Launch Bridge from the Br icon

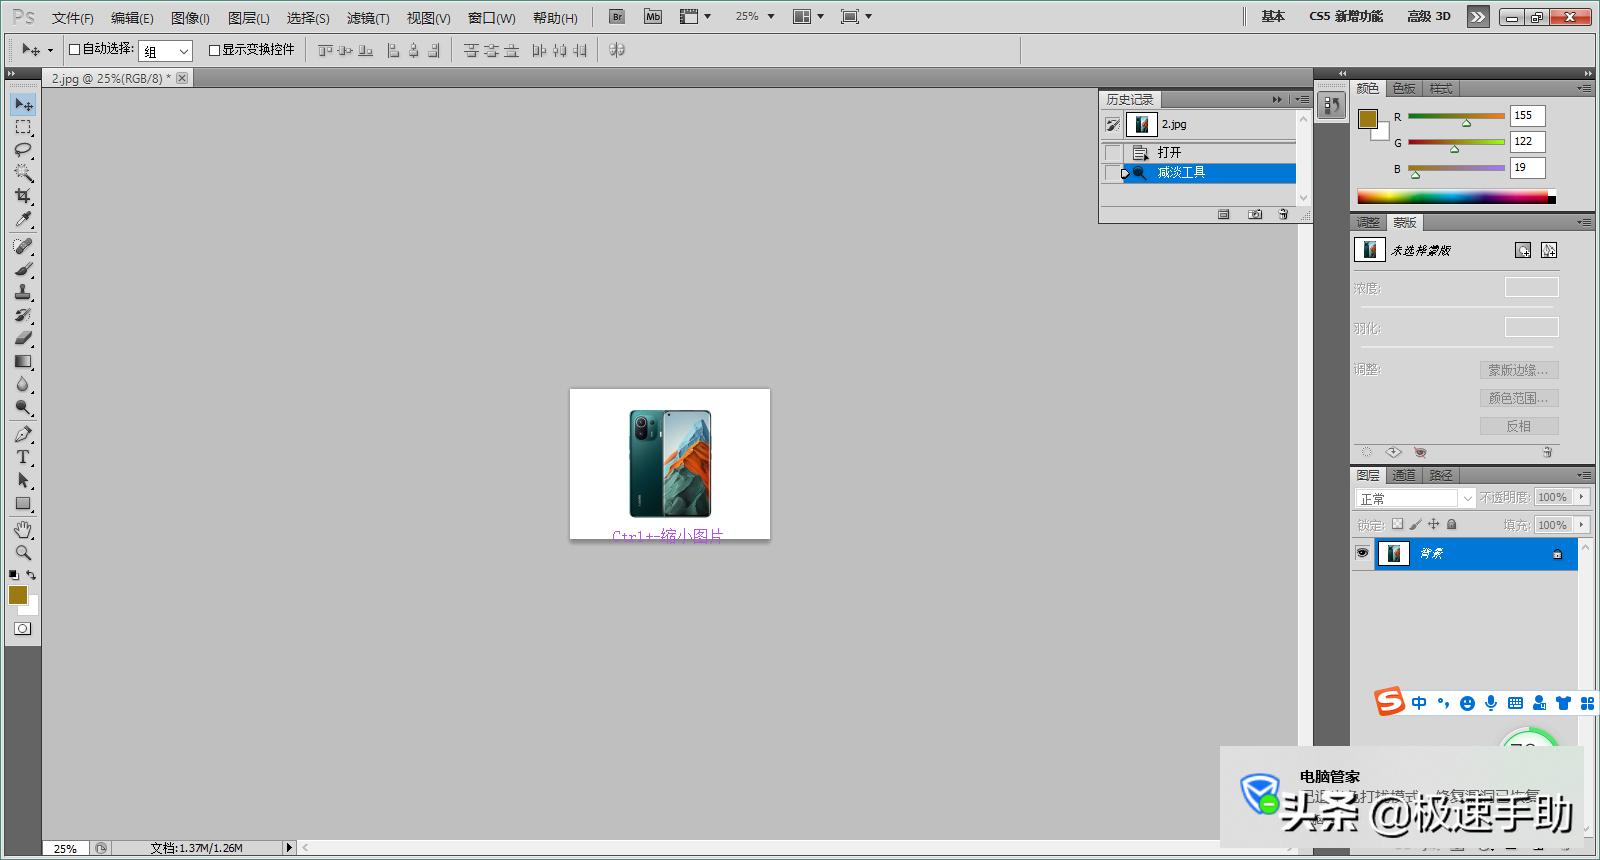[617, 17]
